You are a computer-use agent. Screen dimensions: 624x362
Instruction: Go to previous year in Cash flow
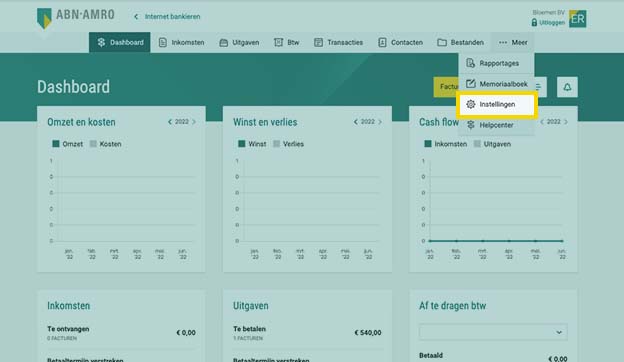point(542,122)
